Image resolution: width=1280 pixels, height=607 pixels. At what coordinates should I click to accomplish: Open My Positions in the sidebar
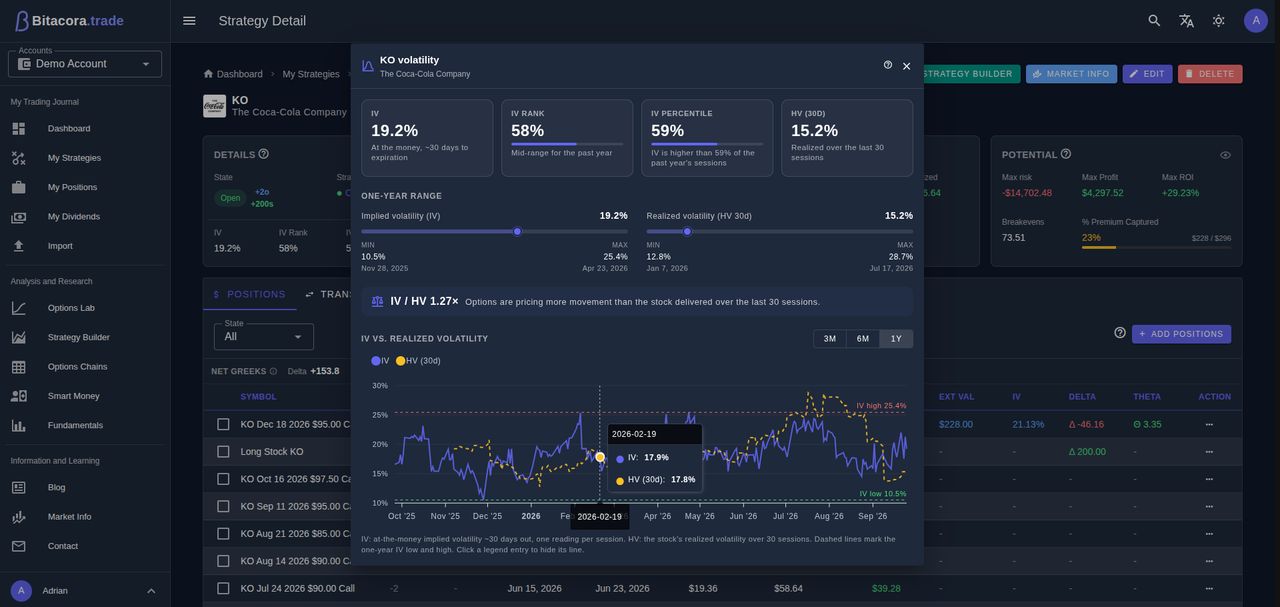(x=85, y=187)
